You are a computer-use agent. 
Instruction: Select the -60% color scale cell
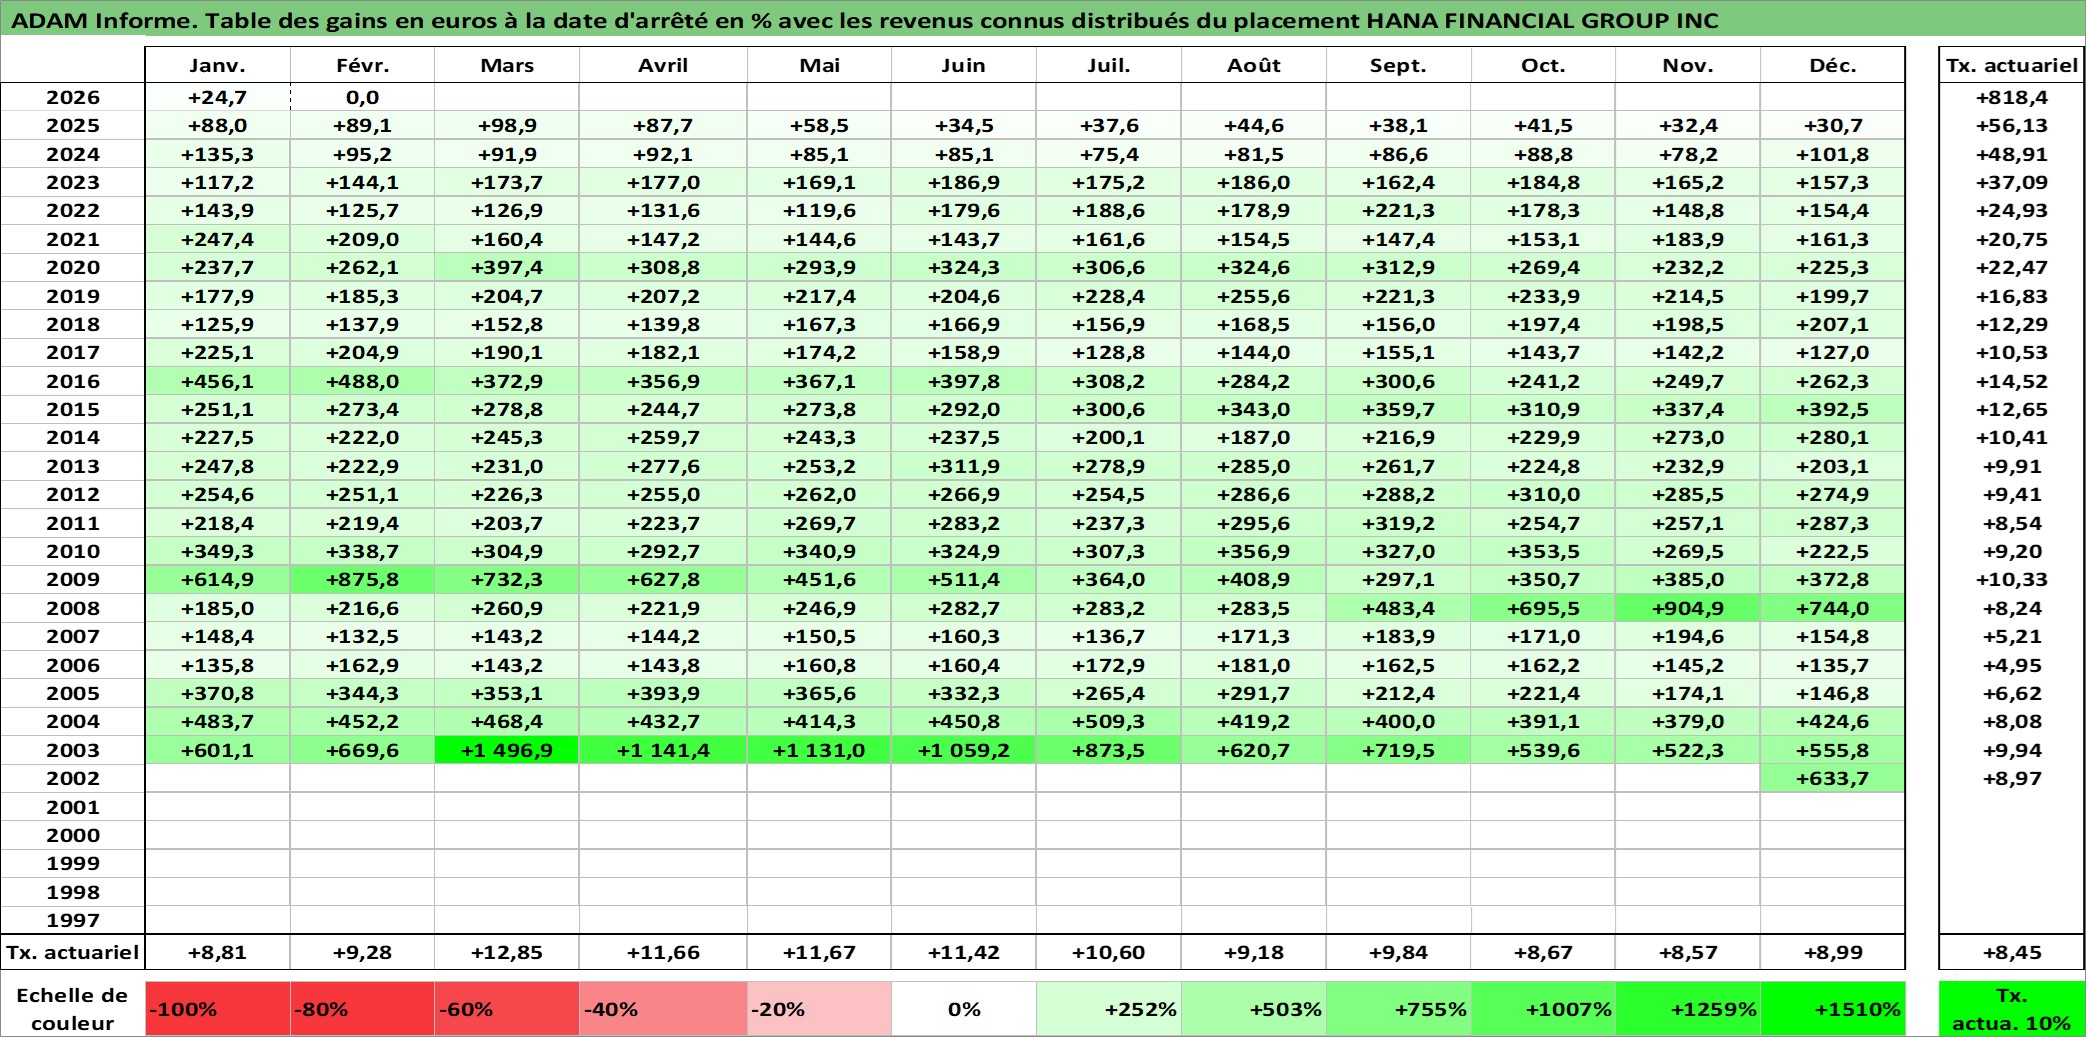coord(507,1009)
